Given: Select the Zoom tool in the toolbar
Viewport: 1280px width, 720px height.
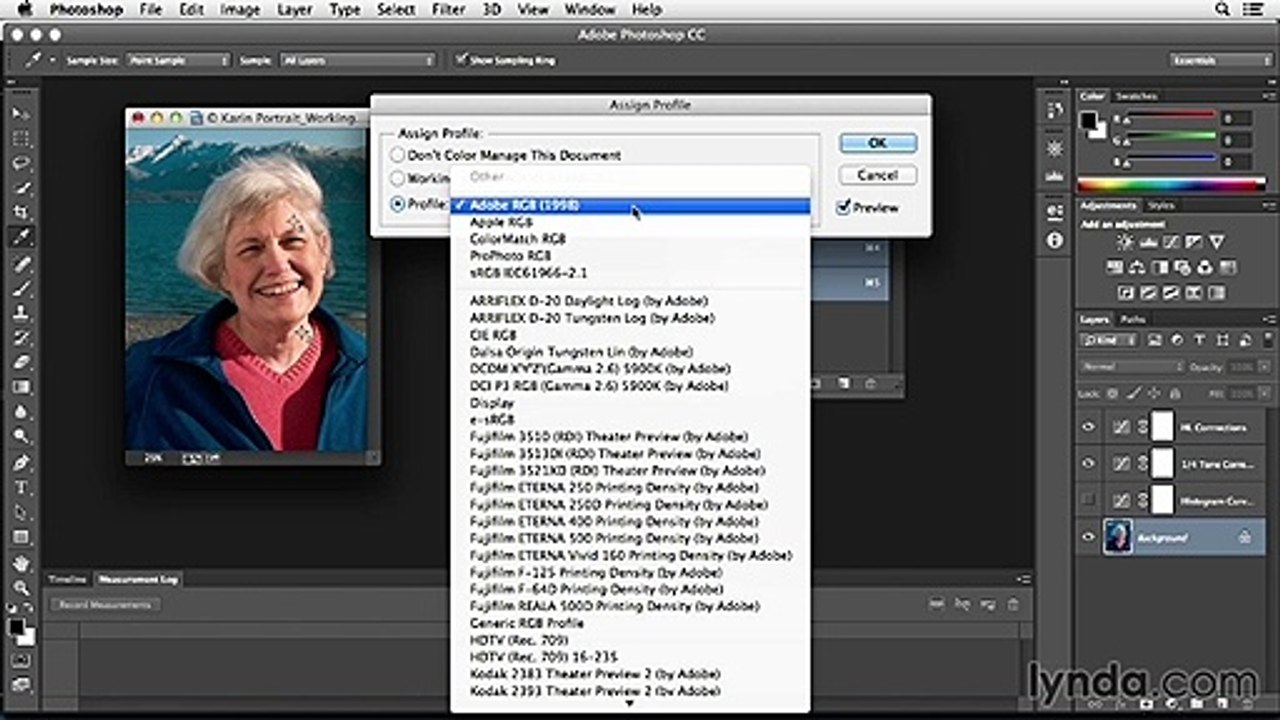Looking at the screenshot, I should [x=21, y=588].
